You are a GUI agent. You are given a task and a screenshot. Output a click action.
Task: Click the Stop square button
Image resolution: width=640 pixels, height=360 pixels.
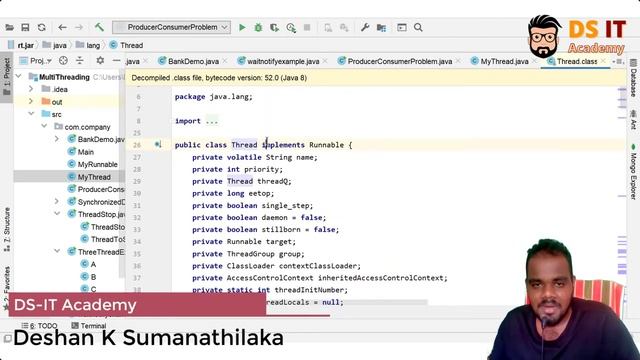tap(307, 27)
